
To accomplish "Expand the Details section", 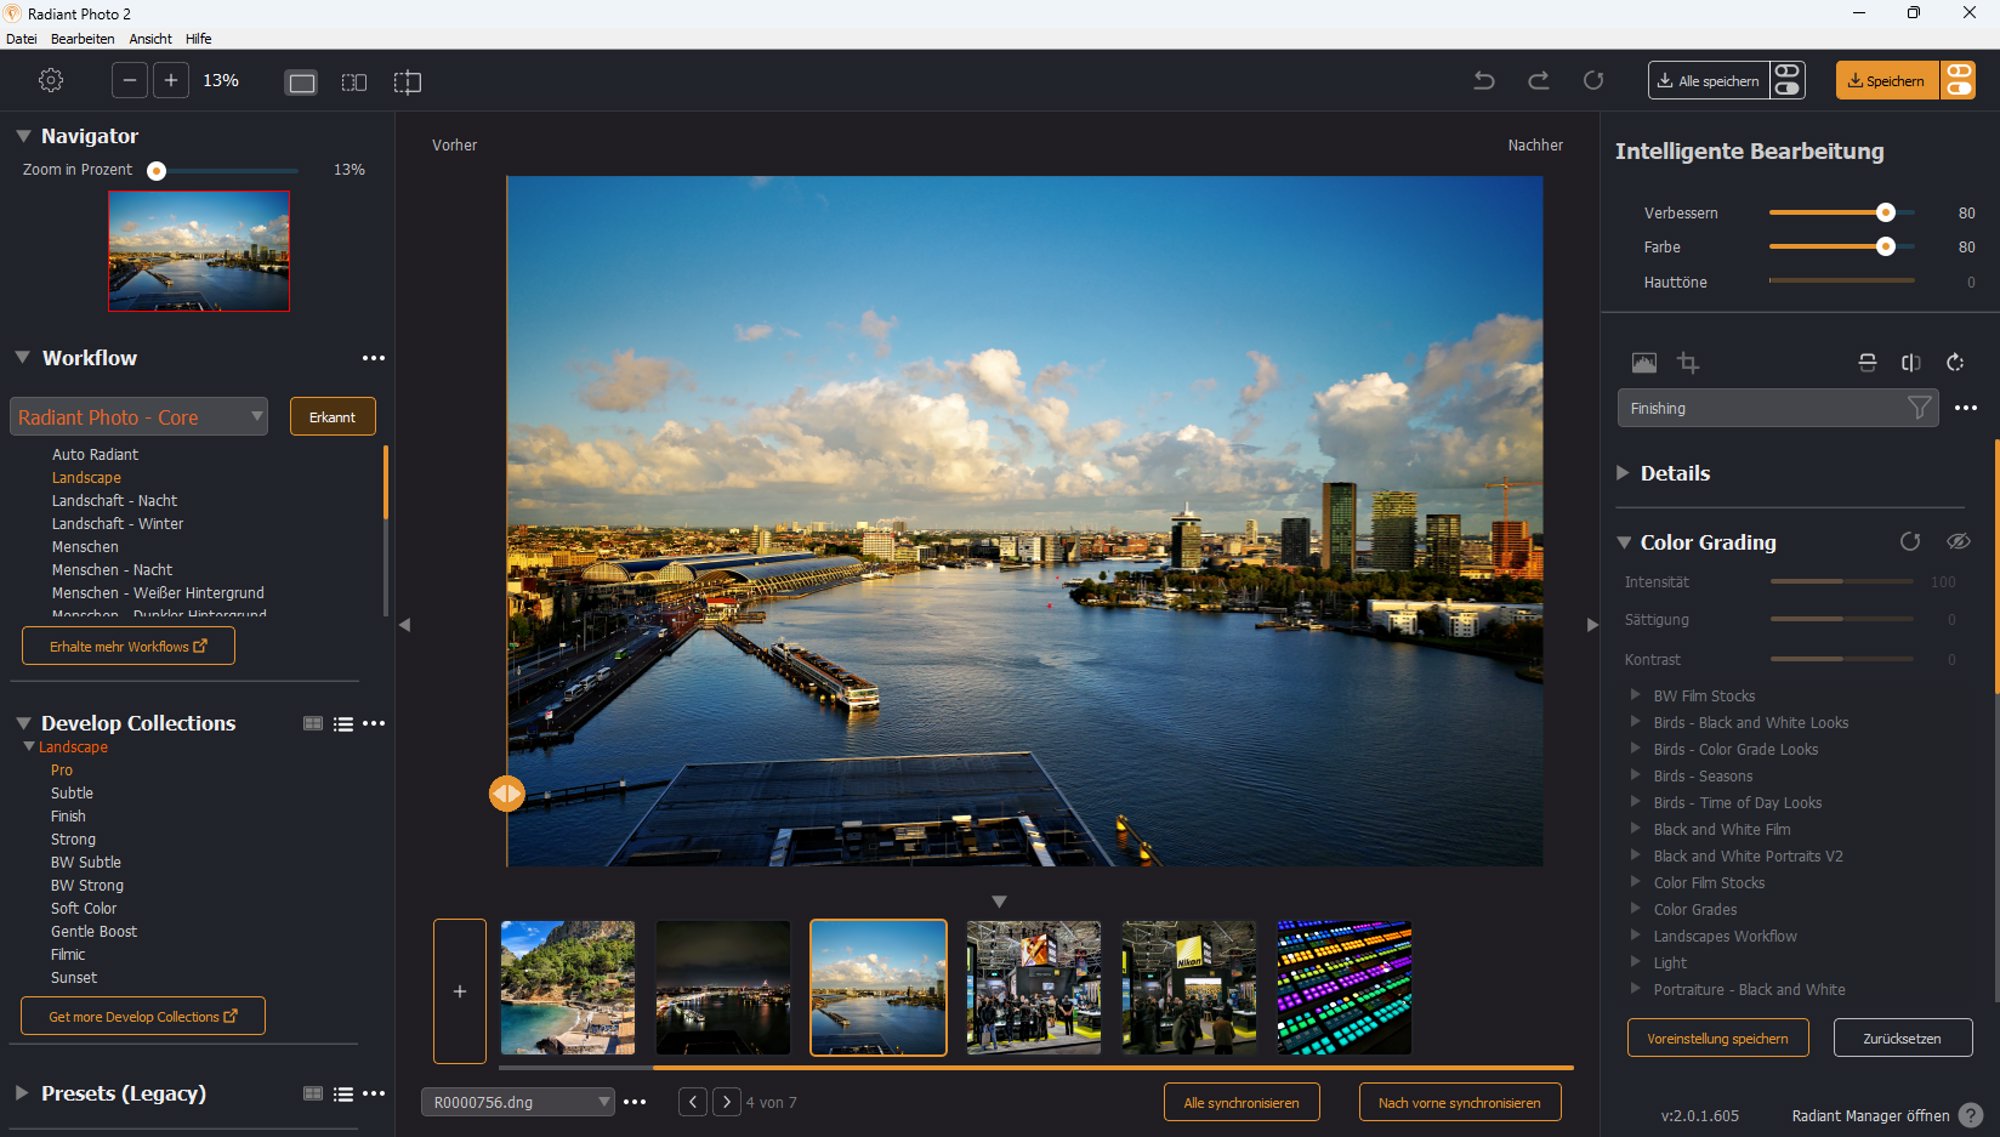I will pos(1623,473).
